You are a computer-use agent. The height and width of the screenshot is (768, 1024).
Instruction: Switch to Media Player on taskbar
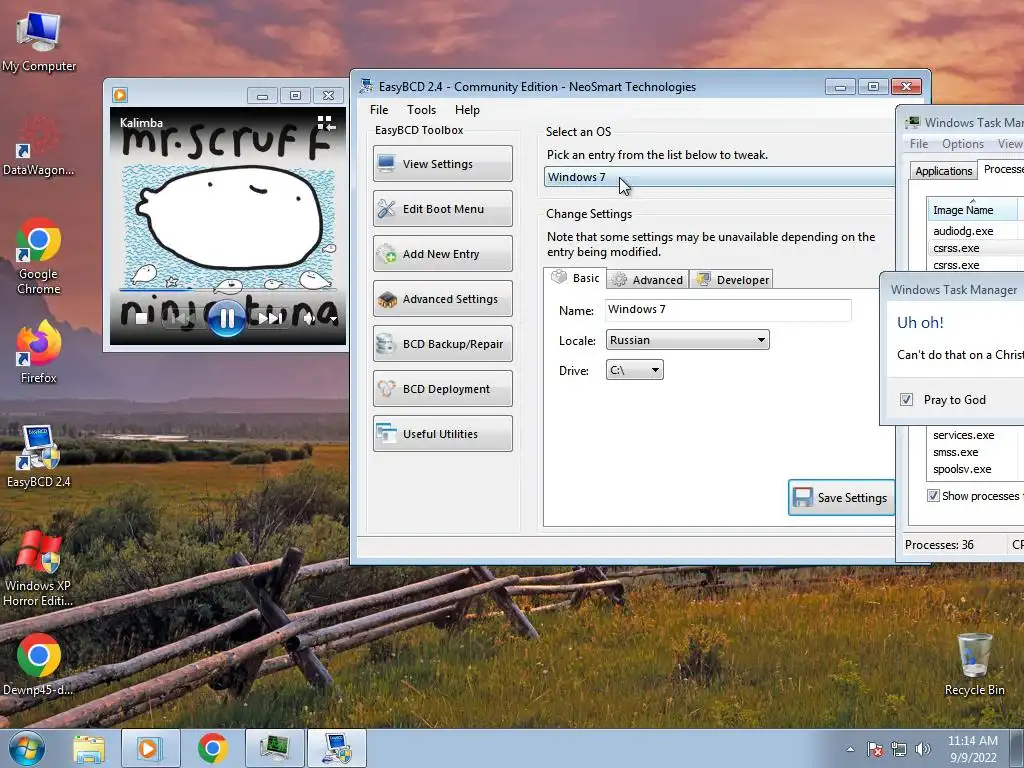coord(151,748)
